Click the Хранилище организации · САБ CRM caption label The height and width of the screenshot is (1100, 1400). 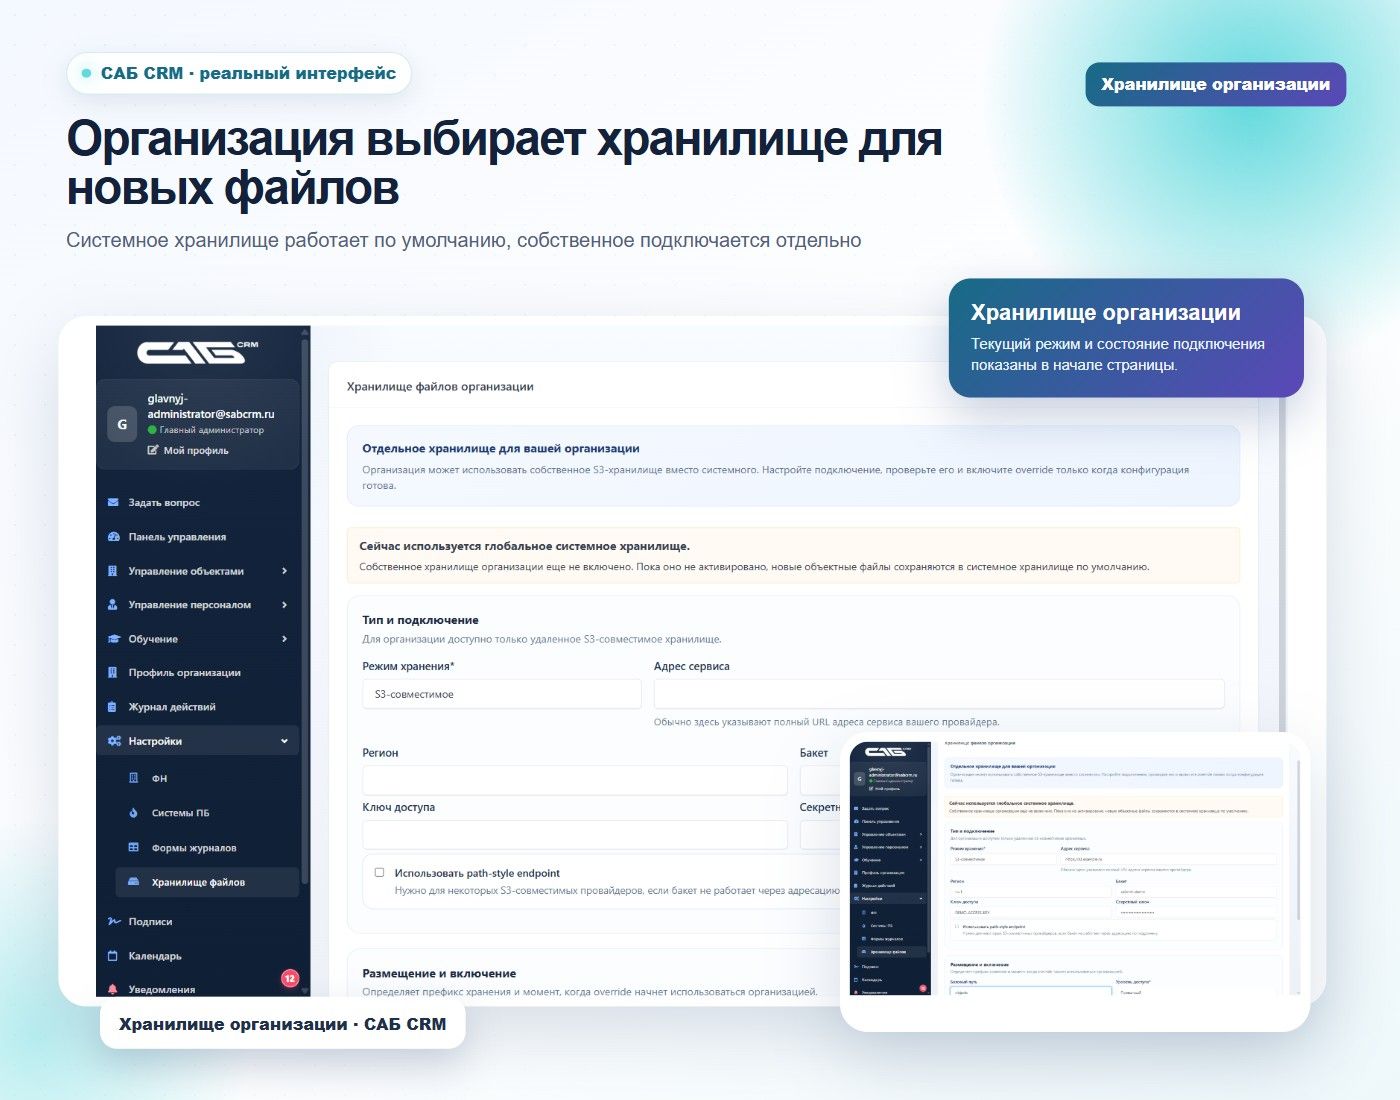(283, 1024)
